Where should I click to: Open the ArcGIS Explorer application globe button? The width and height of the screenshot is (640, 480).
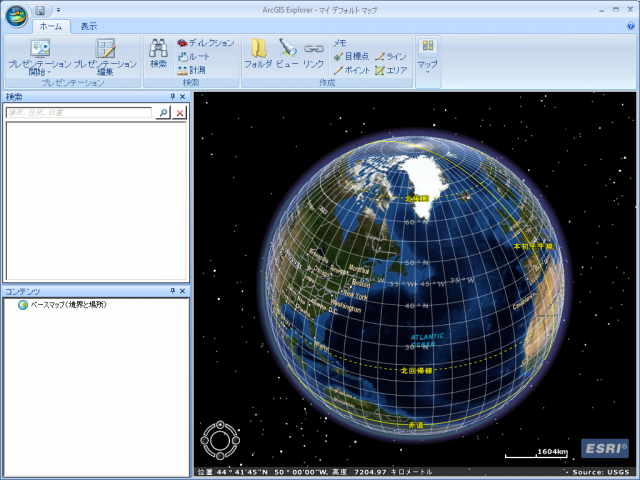point(16,16)
